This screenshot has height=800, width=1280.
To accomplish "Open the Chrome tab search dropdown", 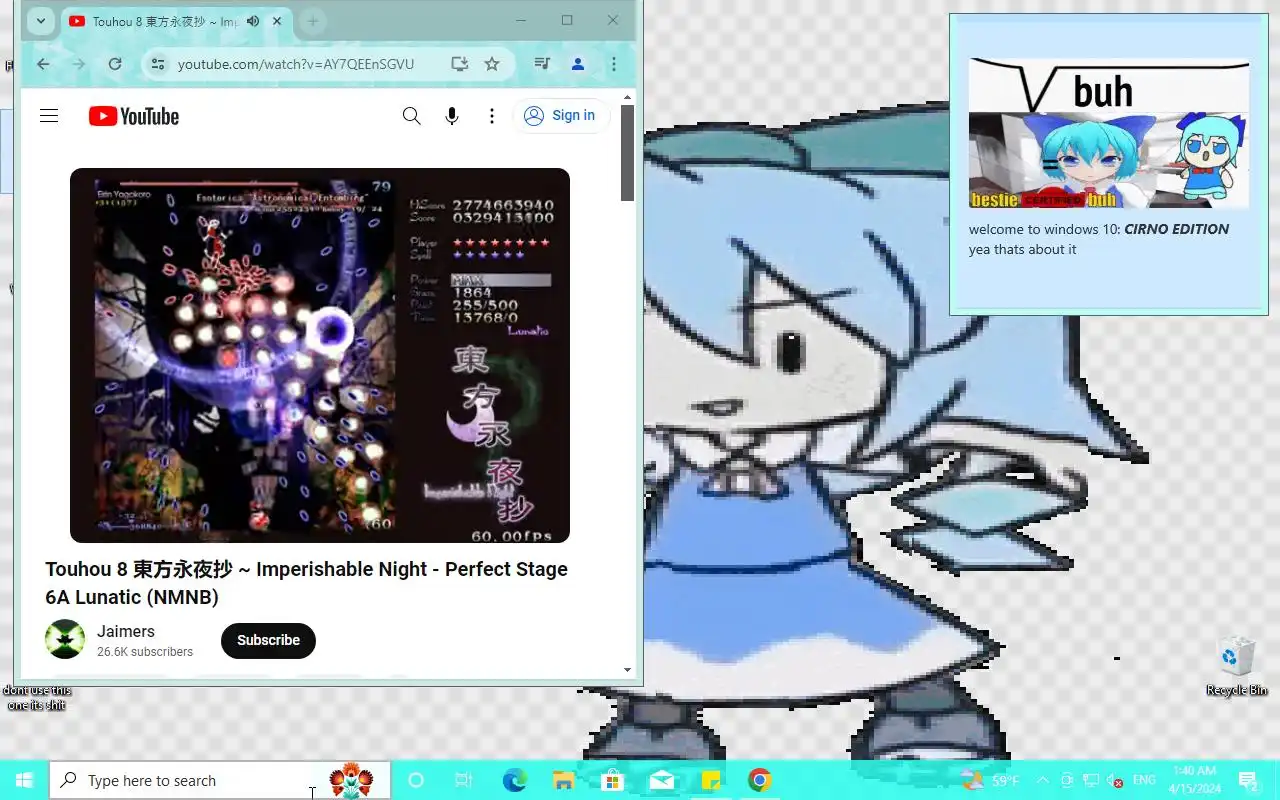I will coord(40,21).
